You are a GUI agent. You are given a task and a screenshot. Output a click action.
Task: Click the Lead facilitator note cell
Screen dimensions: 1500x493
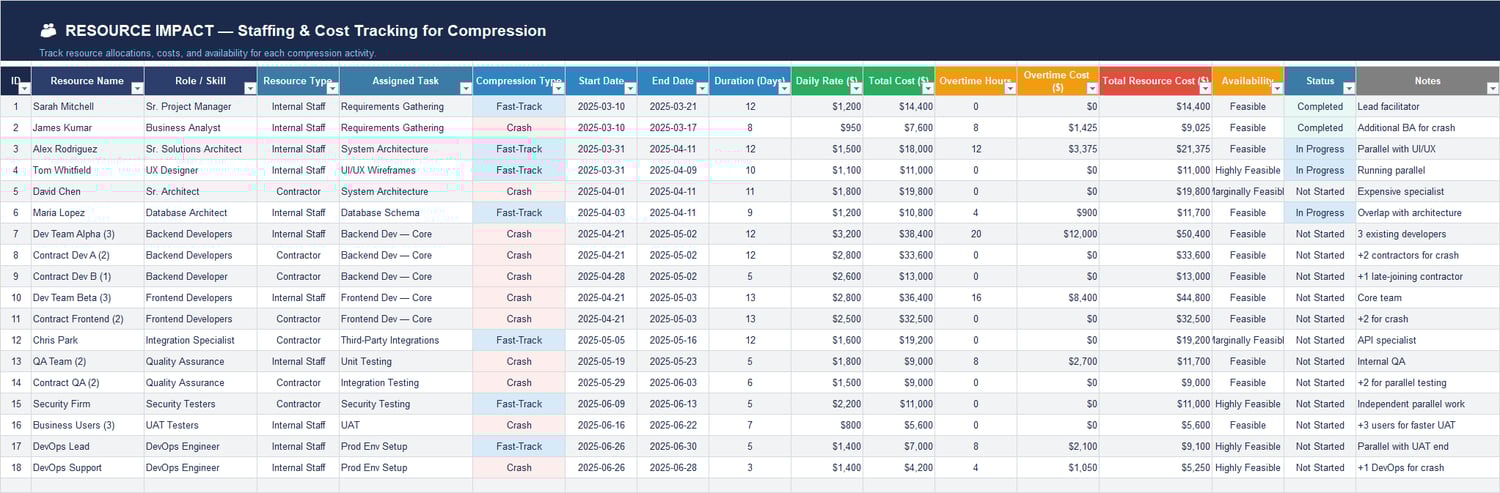pos(1428,106)
